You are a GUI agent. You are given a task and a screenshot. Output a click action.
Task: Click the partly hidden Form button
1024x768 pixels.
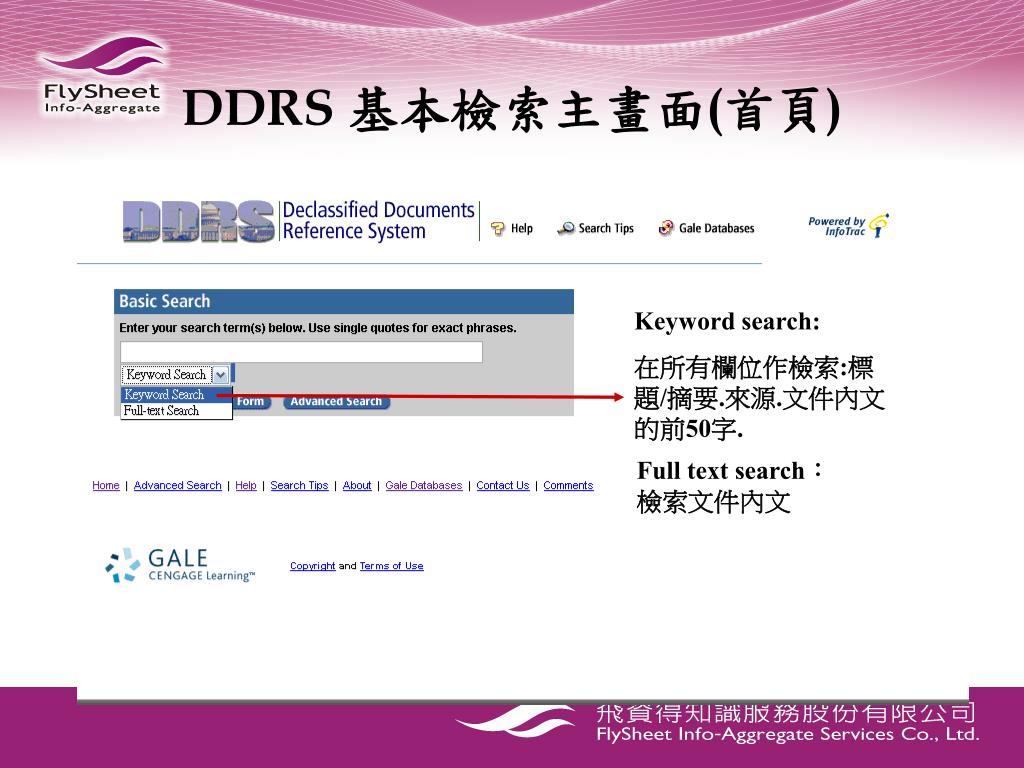(251, 402)
